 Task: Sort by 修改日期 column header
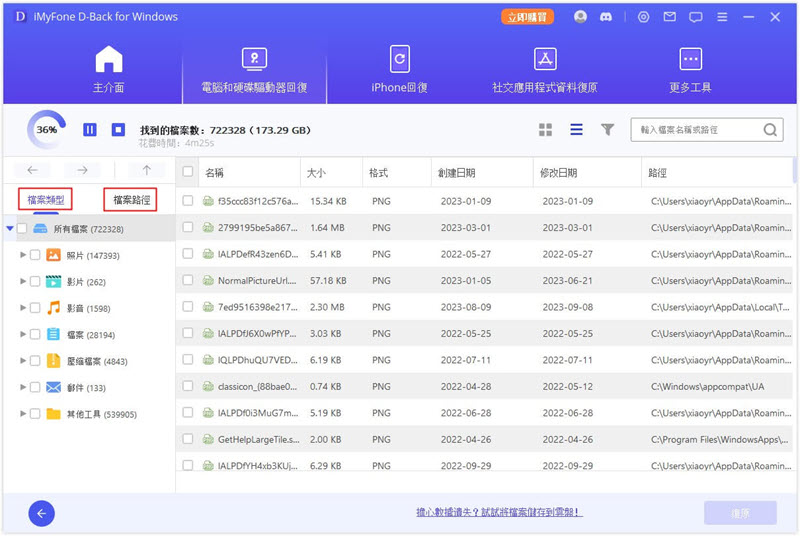point(559,173)
